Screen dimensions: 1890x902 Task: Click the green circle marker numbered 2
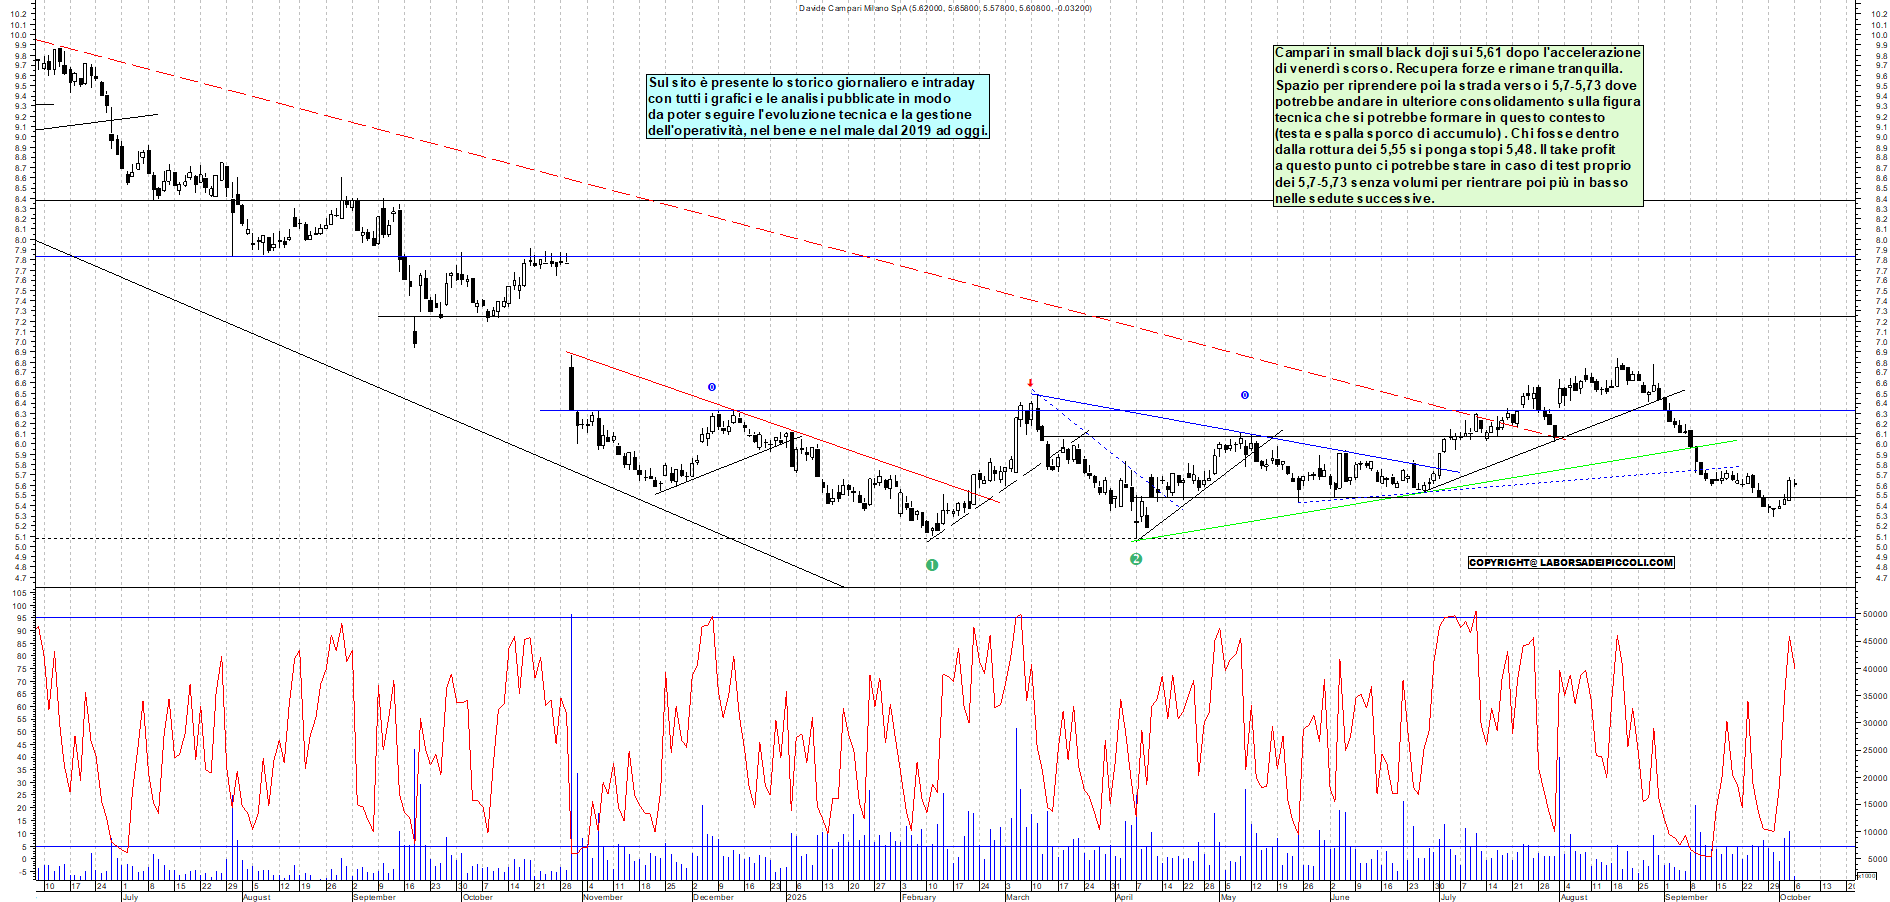(1136, 559)
